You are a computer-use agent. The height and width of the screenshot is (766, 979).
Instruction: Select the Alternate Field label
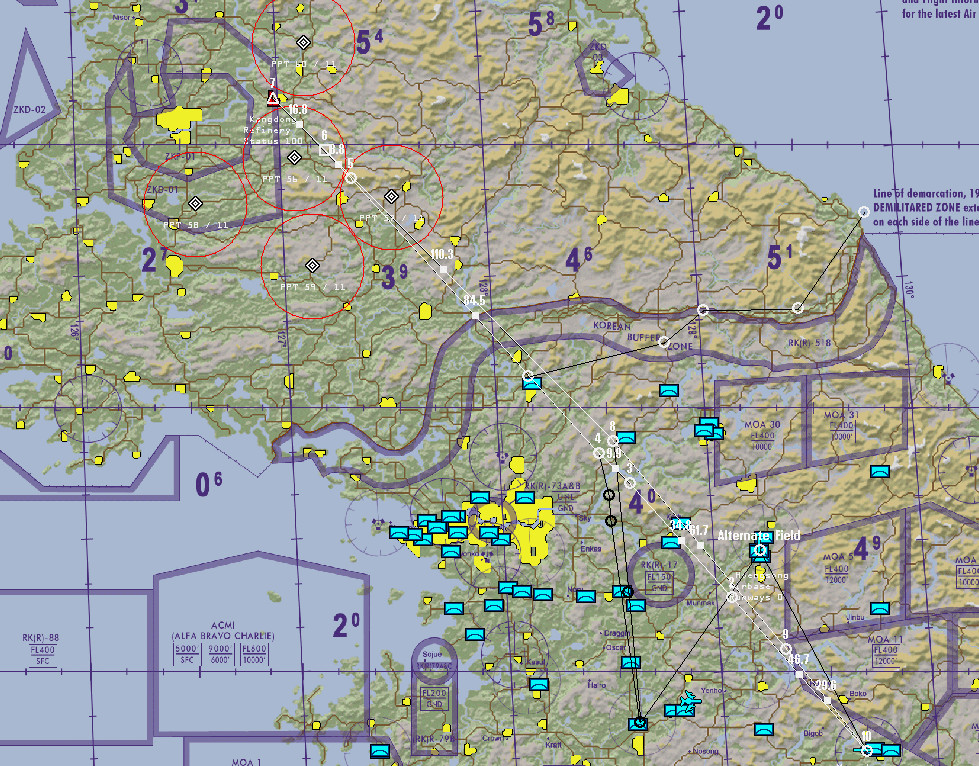coord(759,535)
